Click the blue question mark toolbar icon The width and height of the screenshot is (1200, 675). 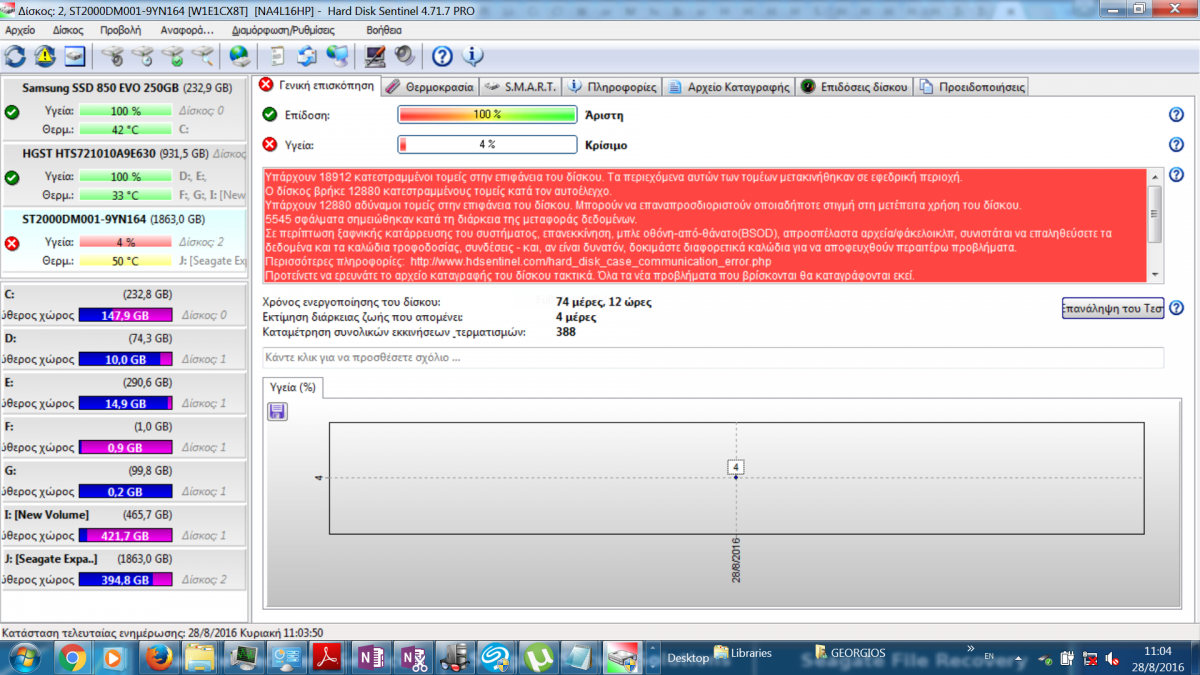pyautogui.click(x=442, y=55)
